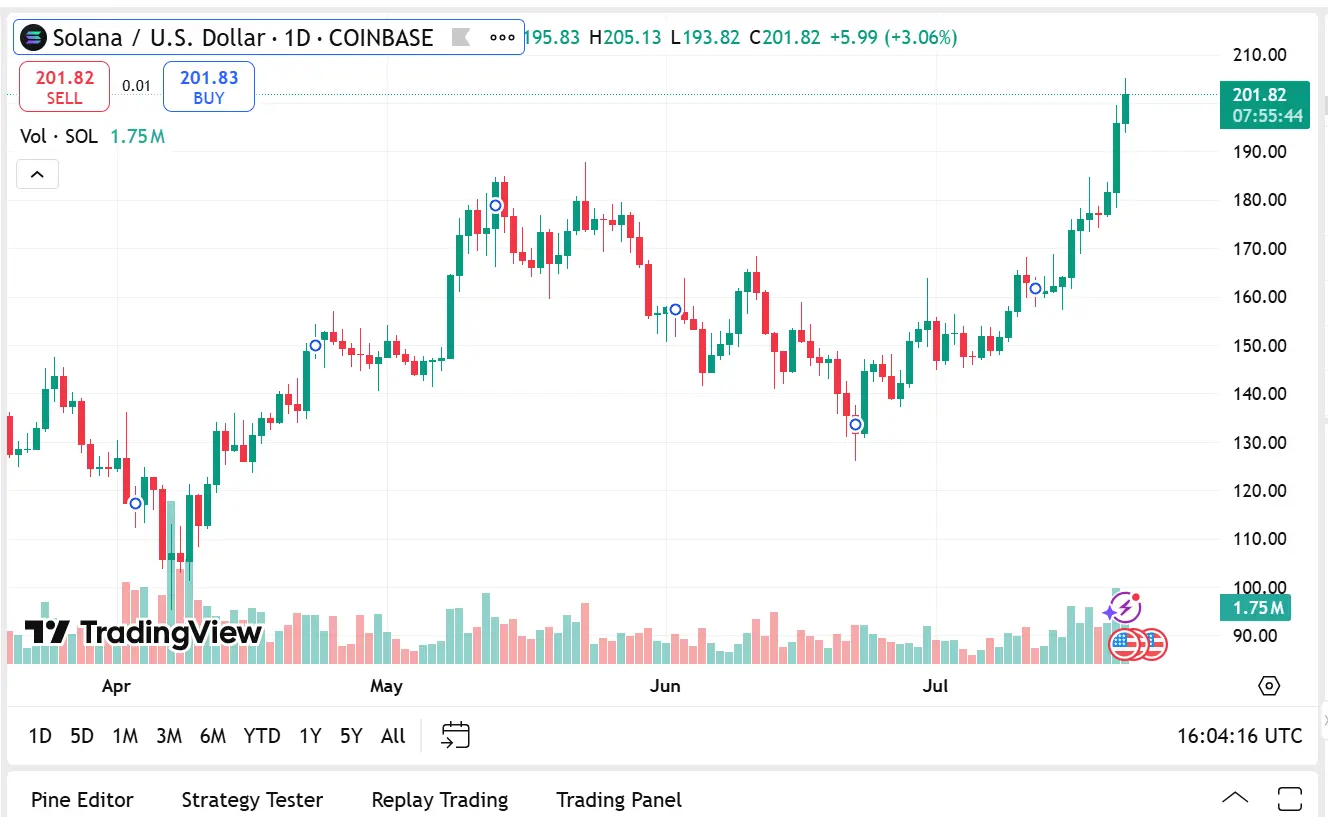Click the May earnings marker circle on chart
The width and height of the screenshot is (1328, 817).
pyautogui.click(x=495, y=205)
